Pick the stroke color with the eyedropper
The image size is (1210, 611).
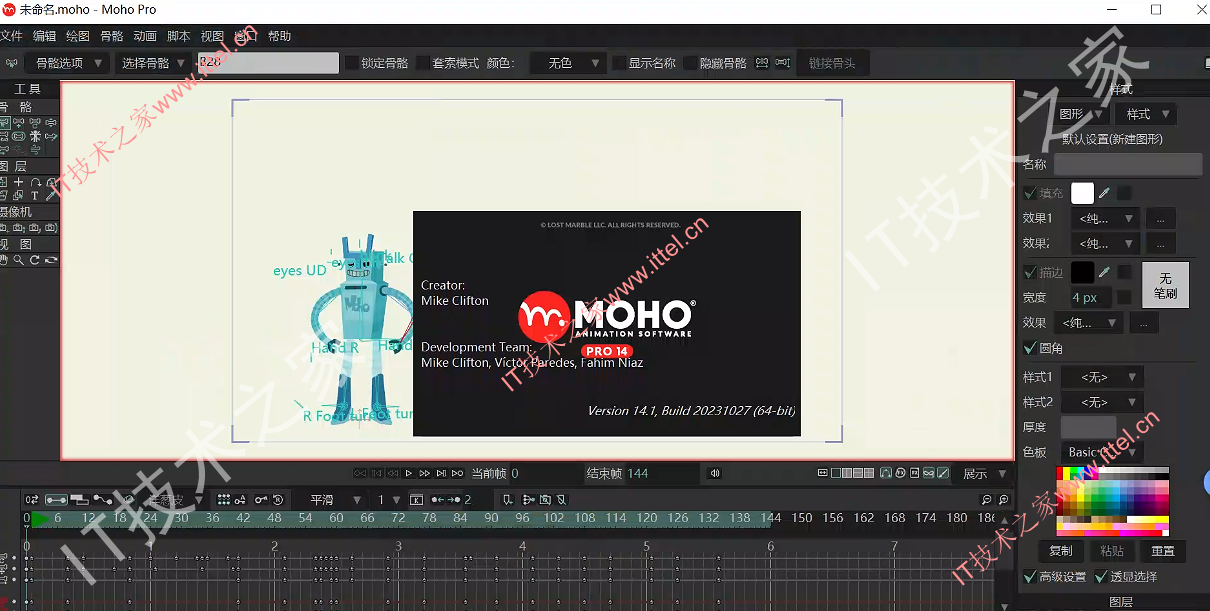click(x=1105, y=272)
